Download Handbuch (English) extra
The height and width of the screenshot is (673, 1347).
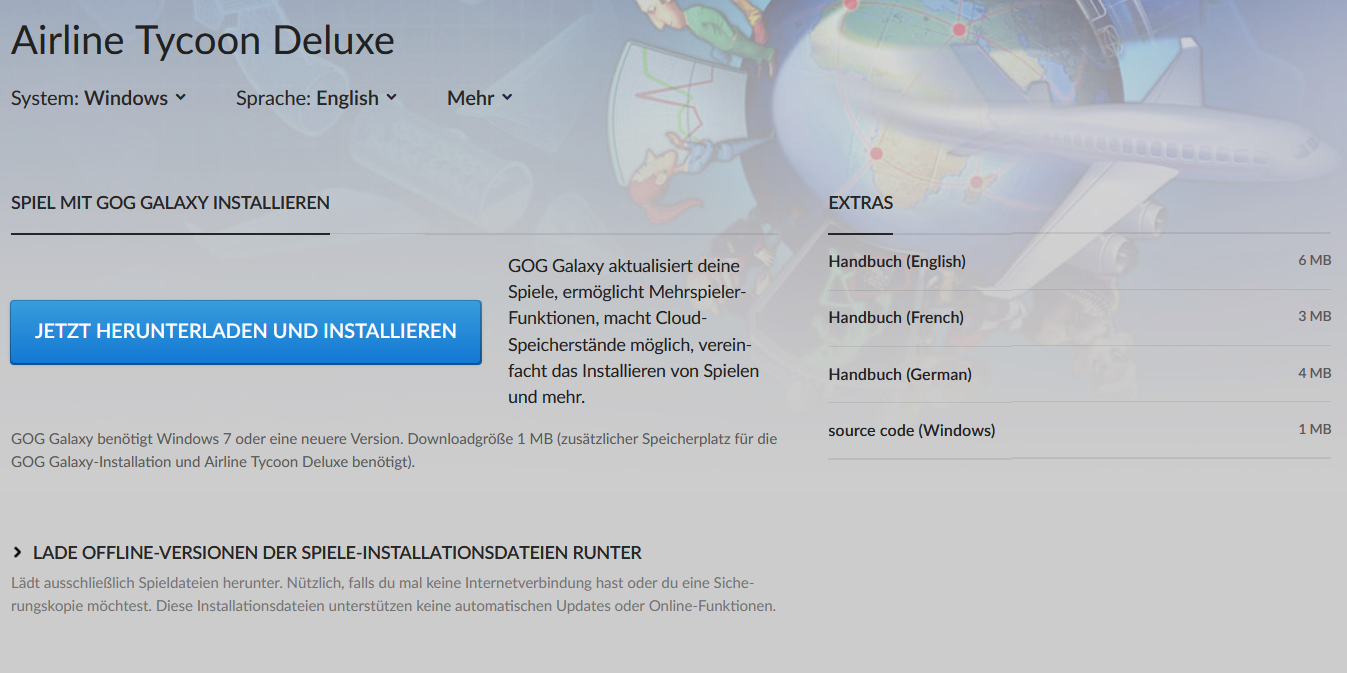coord(1079,261)
